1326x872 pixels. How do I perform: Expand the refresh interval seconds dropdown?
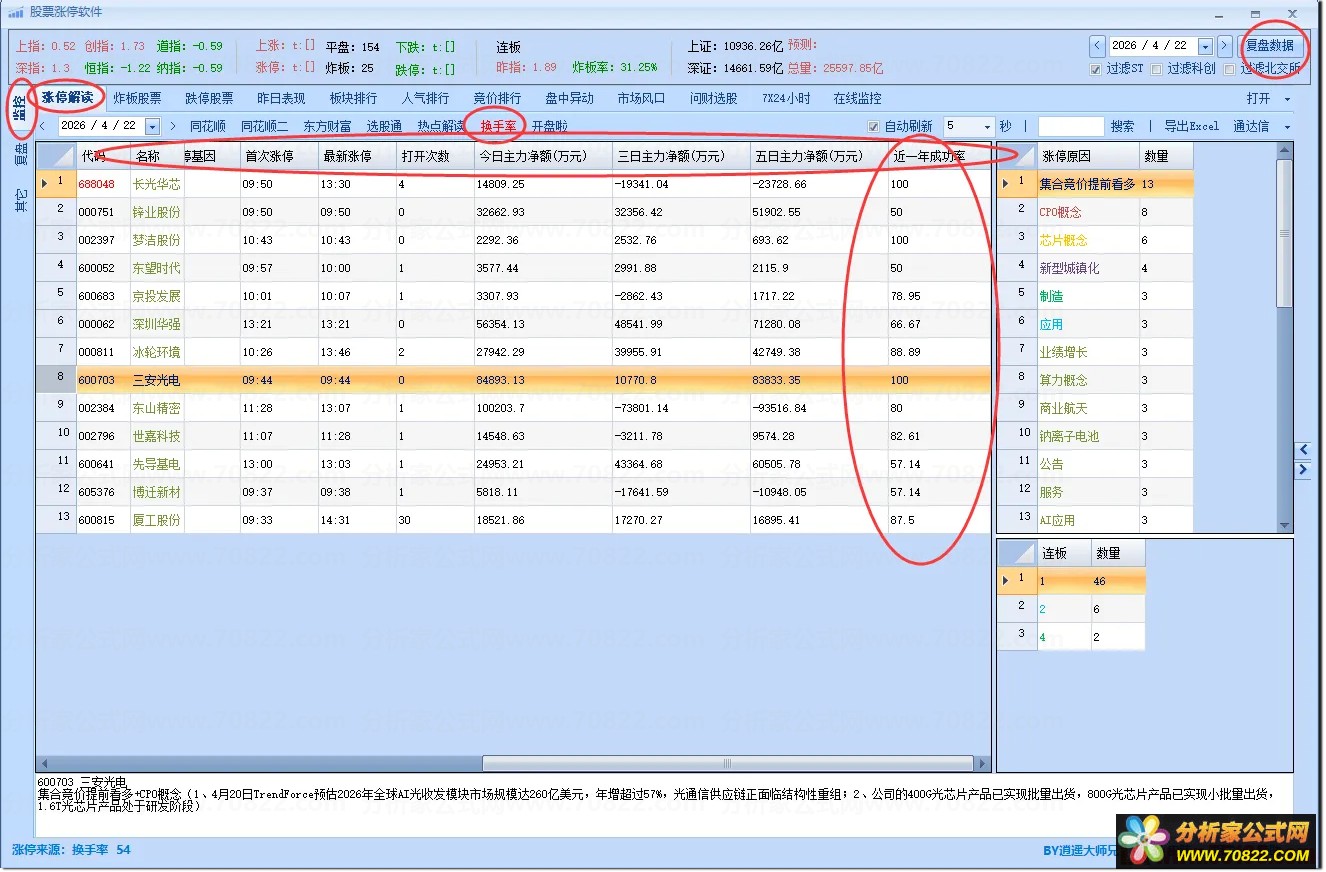click(x=986, y=127)
